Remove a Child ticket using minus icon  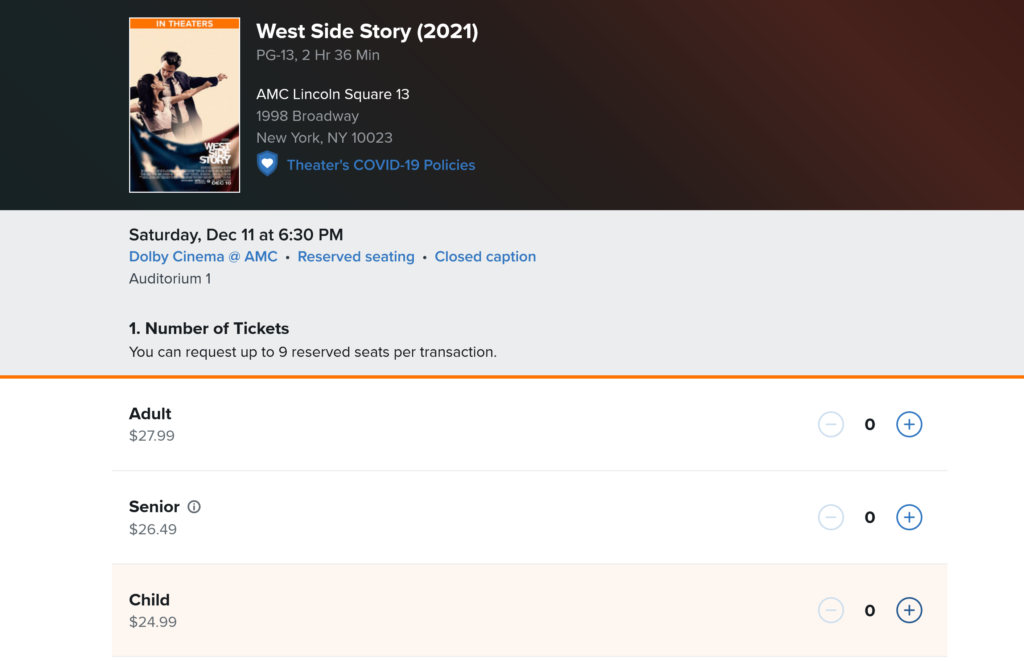(831, 610)
